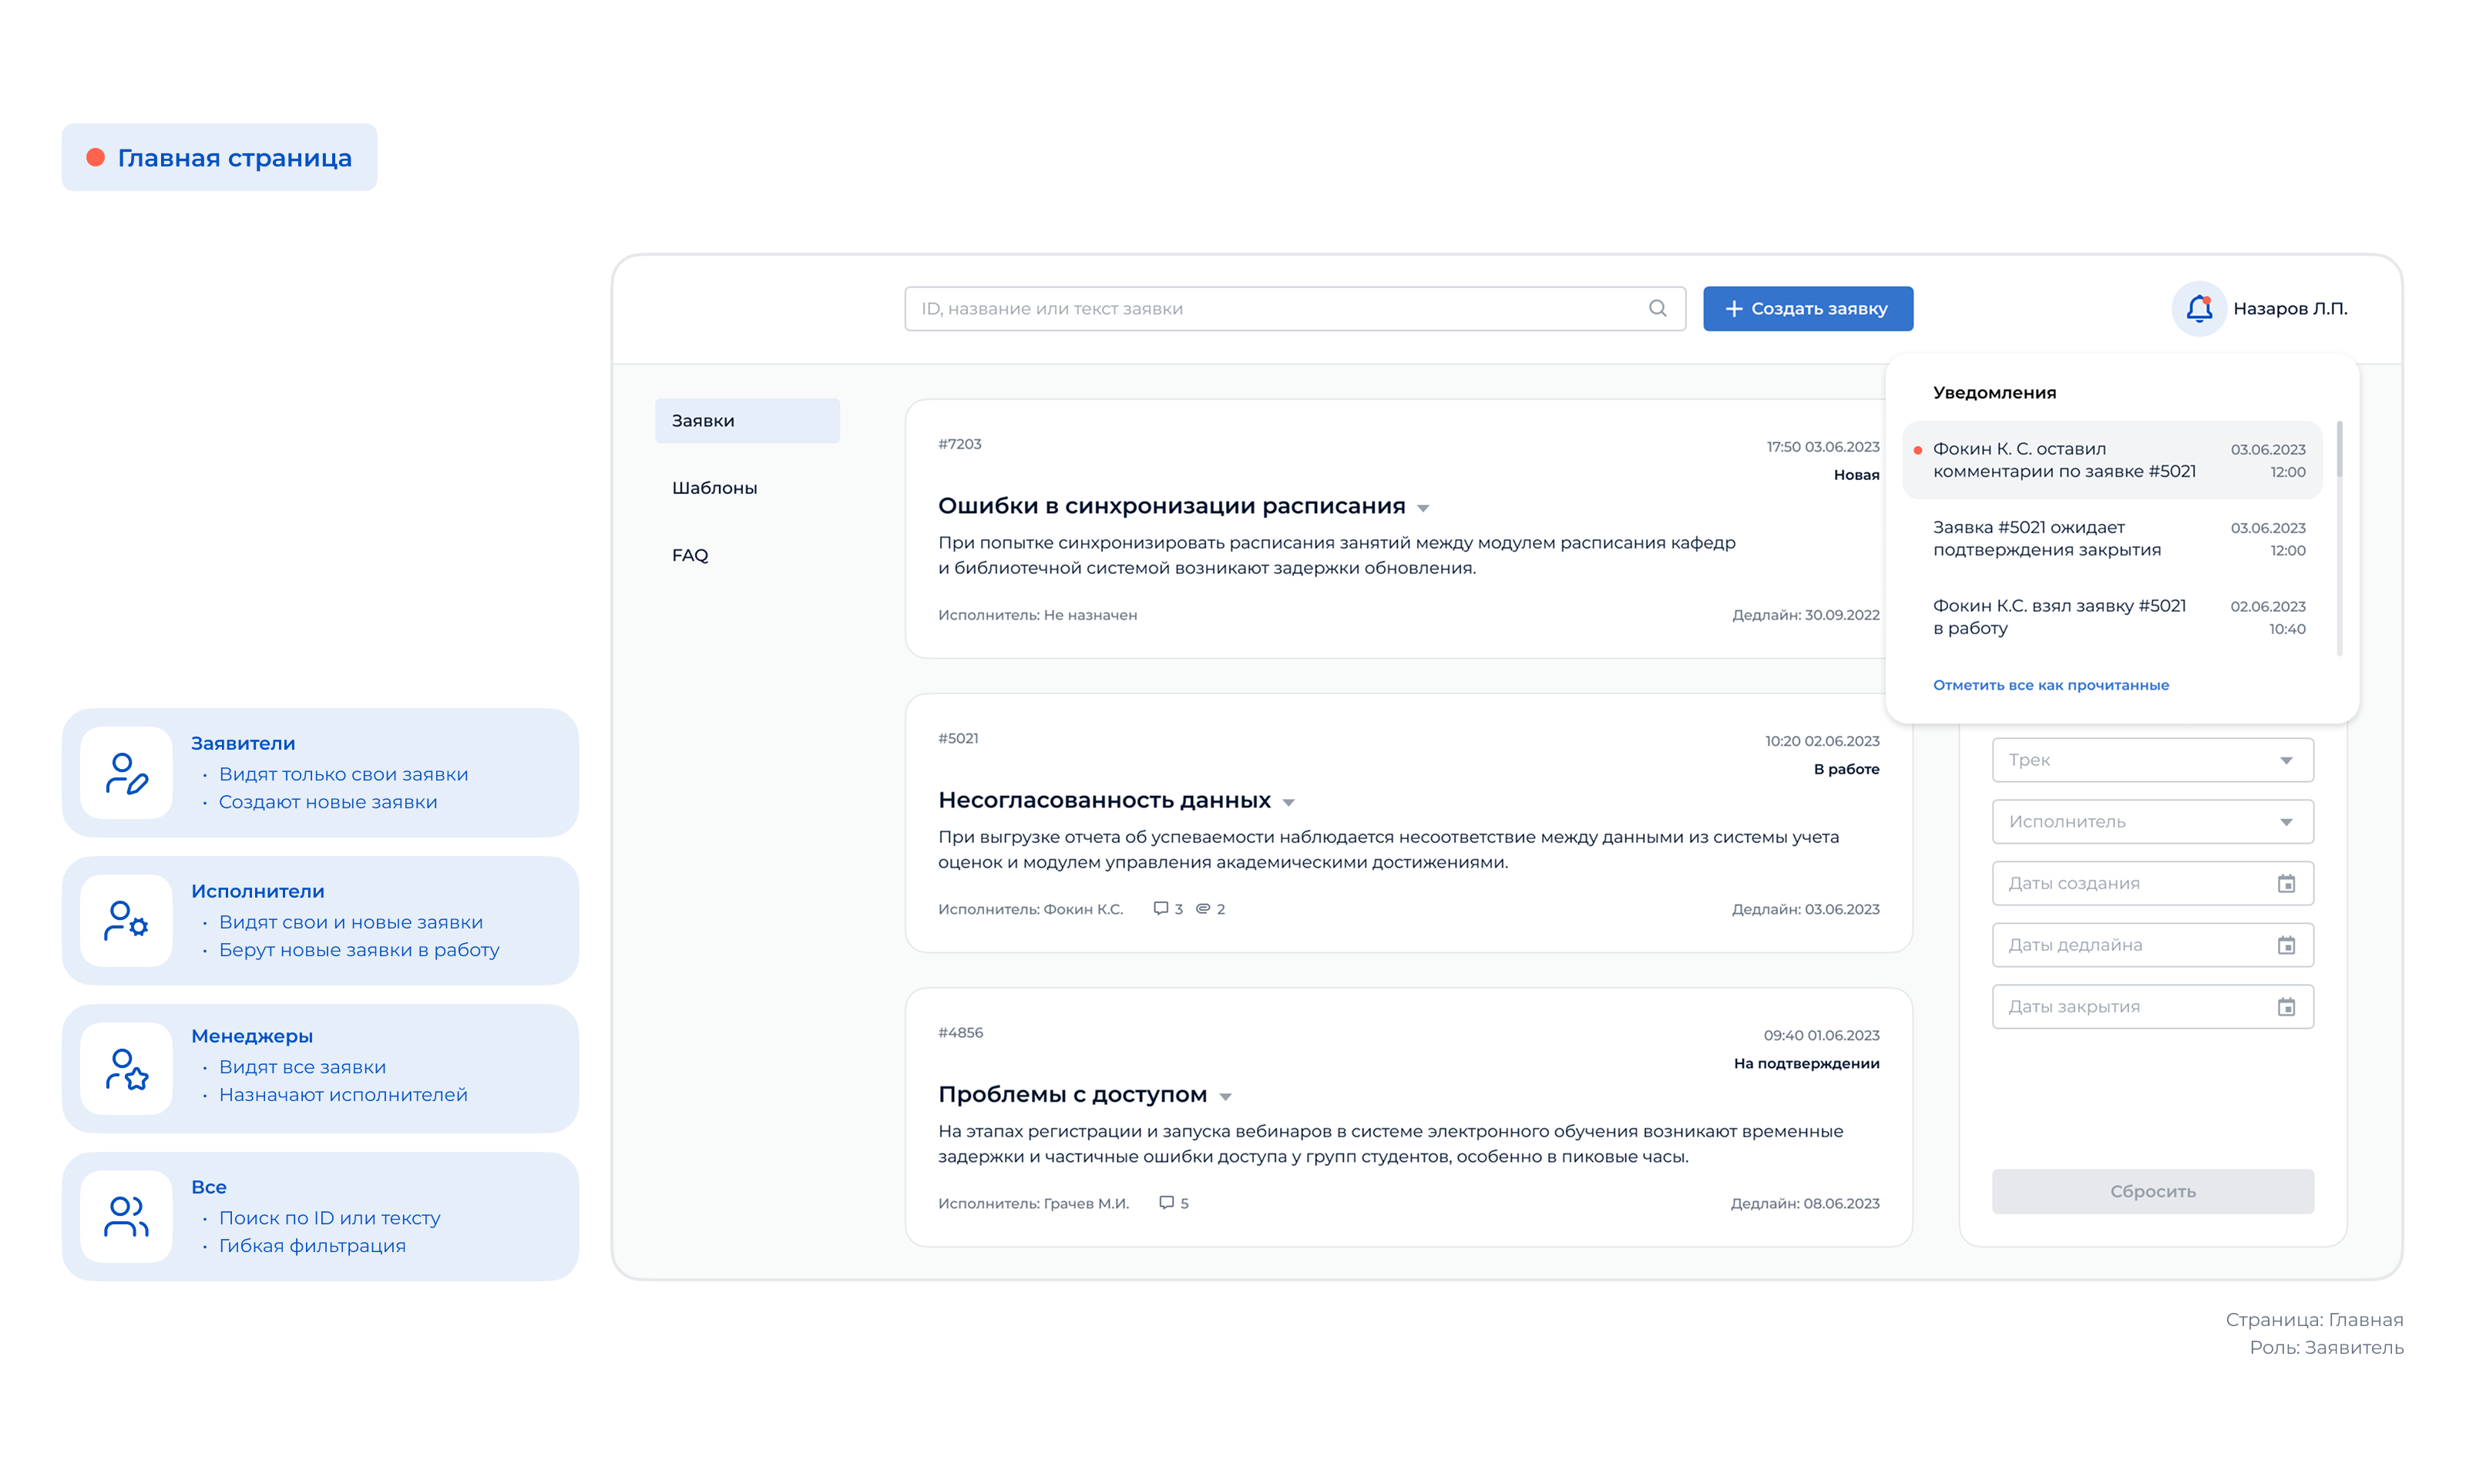Open FAQ section in the sidebar
This screenshot has width=2466, height=1484.
(x=690, y=555)
